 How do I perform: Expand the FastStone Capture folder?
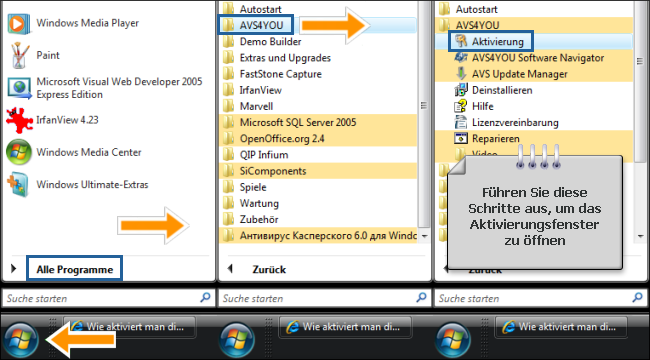[317, 74]
